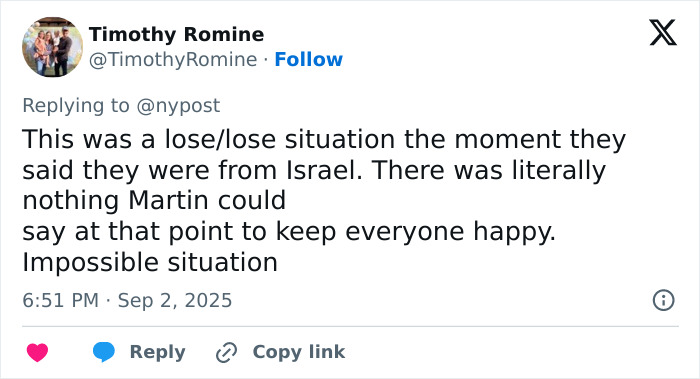The image size is (700, 379).
Task: Click the 'keep everyone happy' sentence
Action: click(x=416, y=231)
